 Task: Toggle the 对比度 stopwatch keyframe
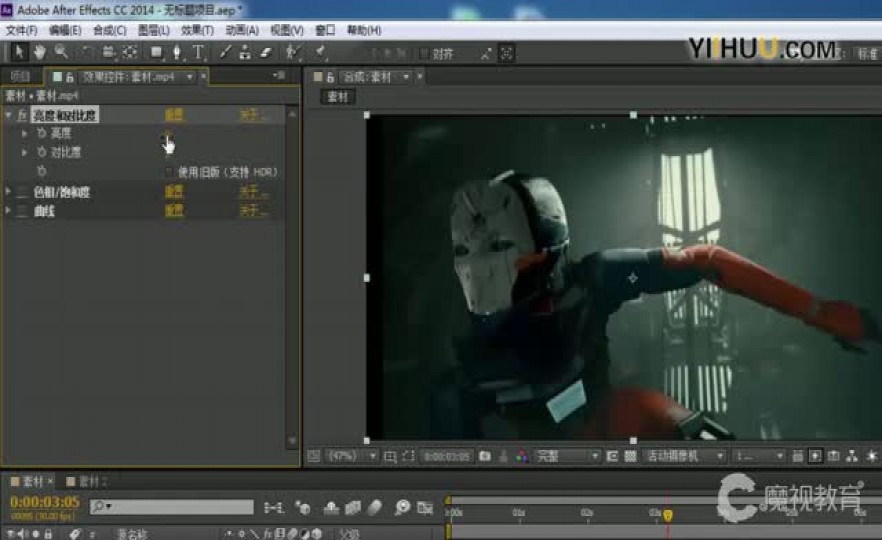[42, 152]
